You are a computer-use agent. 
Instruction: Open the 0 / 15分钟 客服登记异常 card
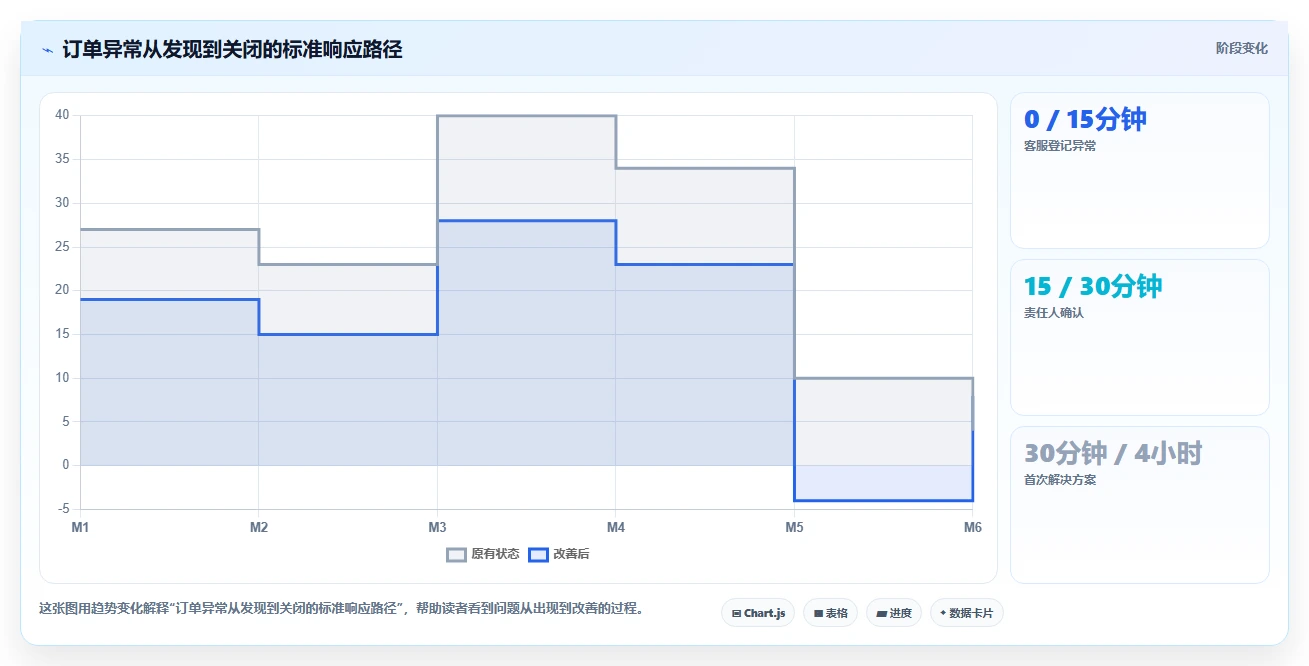1140,170
